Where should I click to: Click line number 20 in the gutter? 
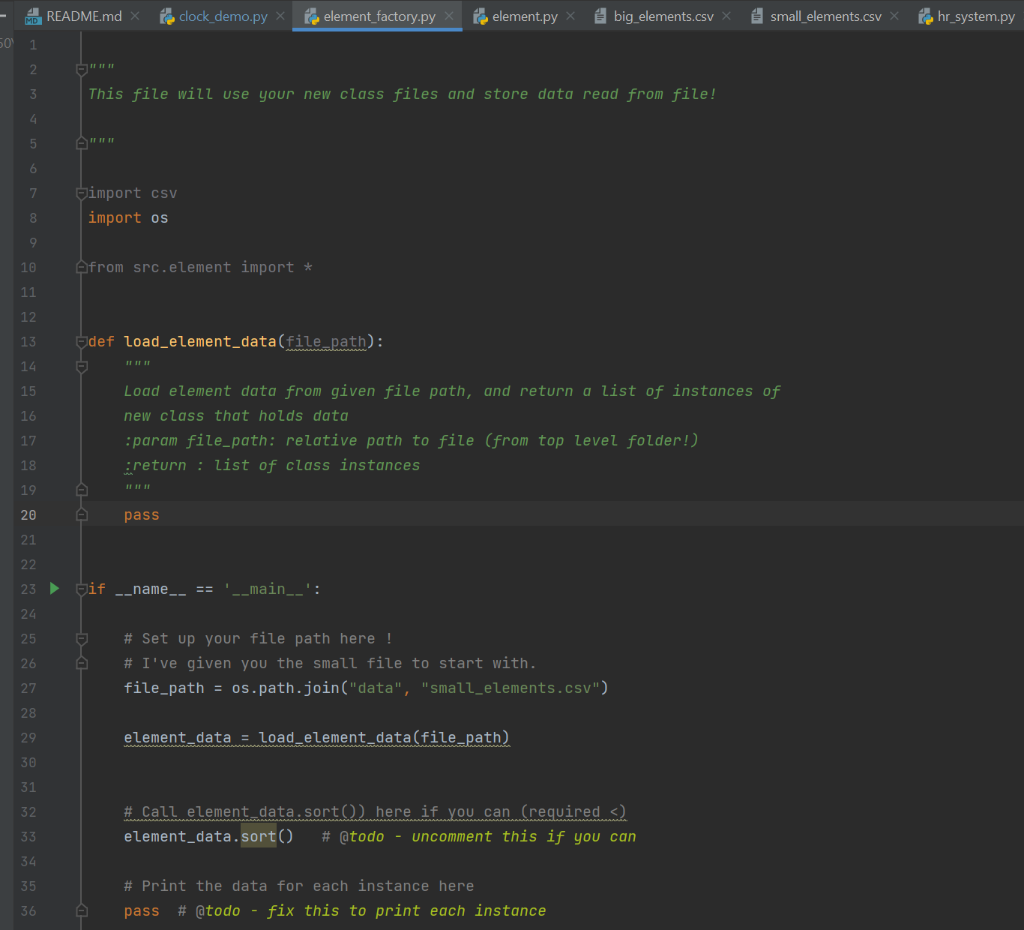click(x=28, y=515)
